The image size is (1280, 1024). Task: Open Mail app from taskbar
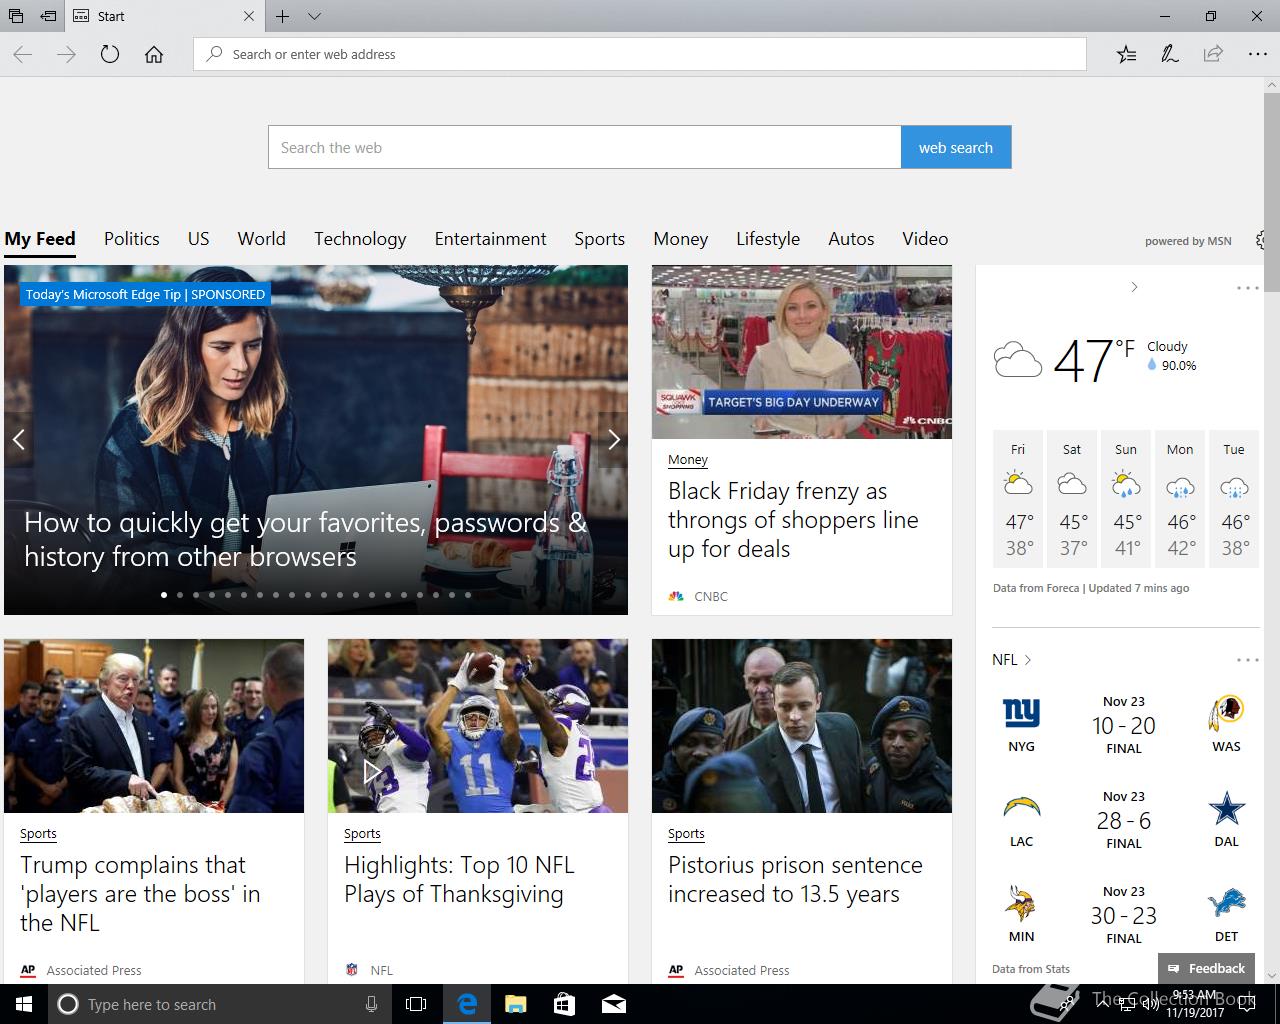coord(613,1004)
